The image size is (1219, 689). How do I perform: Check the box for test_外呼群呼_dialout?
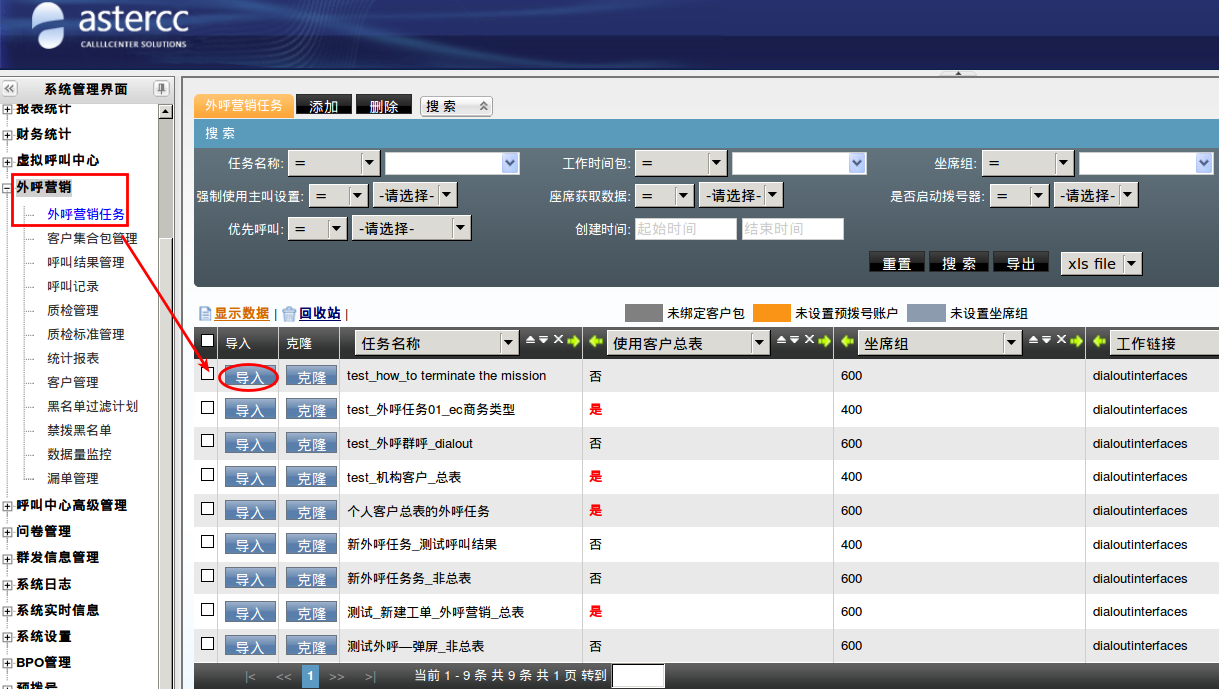click(x=207, y=441)
